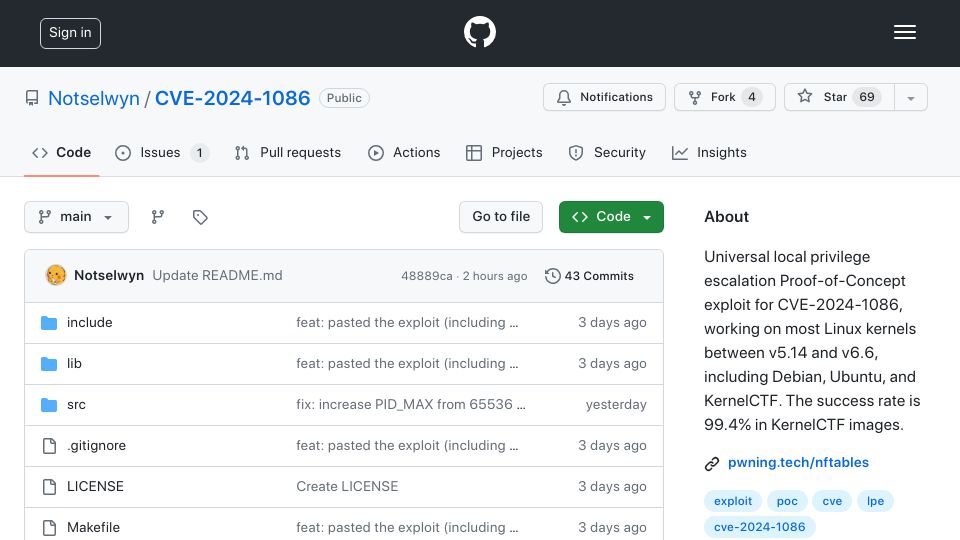Click the include folder icon
The width and height of the screenshot is (960, 540).
coord(49,323)
